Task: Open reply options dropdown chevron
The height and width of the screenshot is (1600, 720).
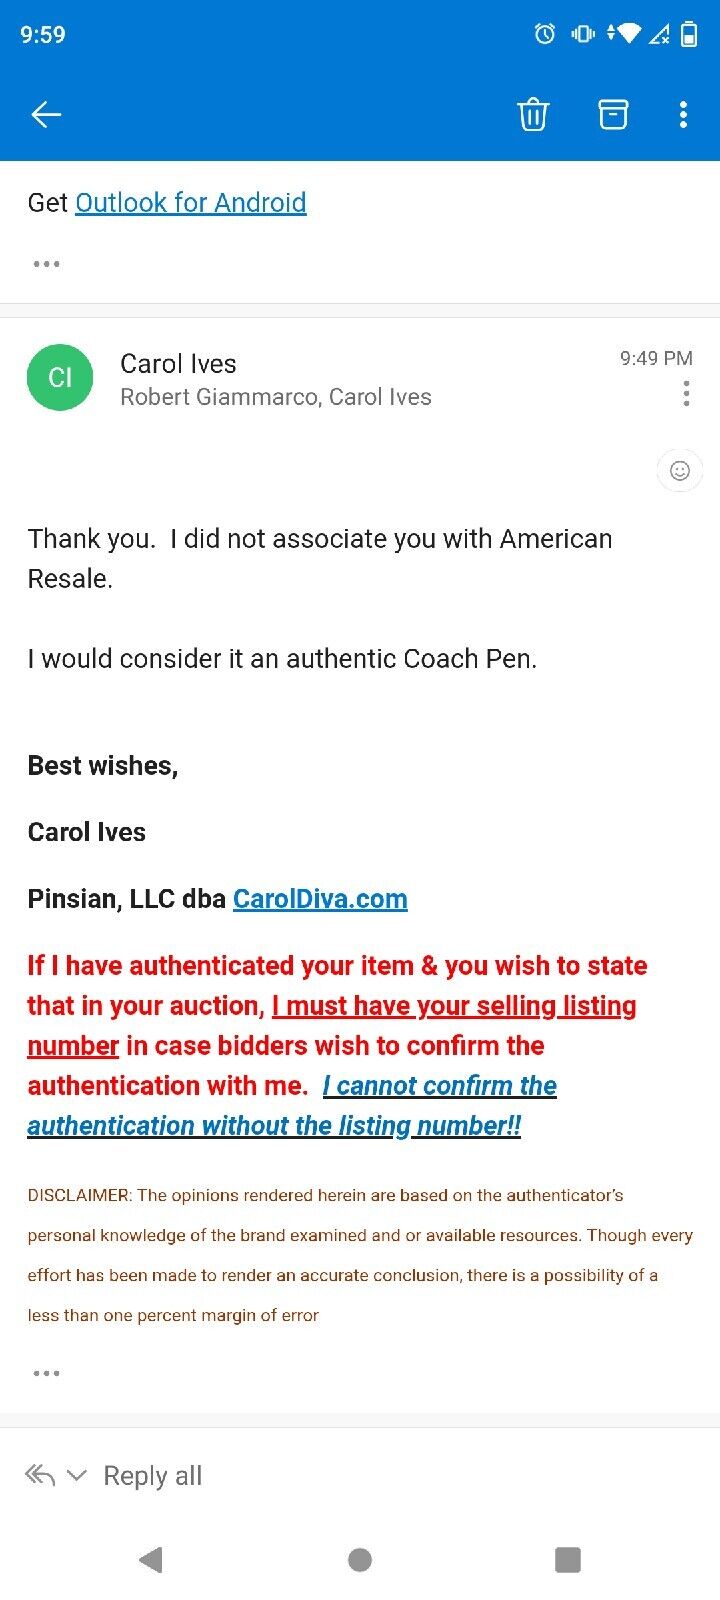Action: pos(77,1475)
